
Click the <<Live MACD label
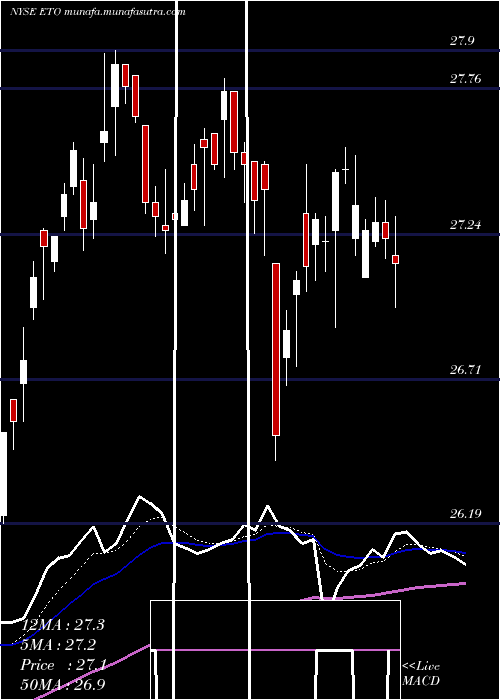tap(421, 673)
